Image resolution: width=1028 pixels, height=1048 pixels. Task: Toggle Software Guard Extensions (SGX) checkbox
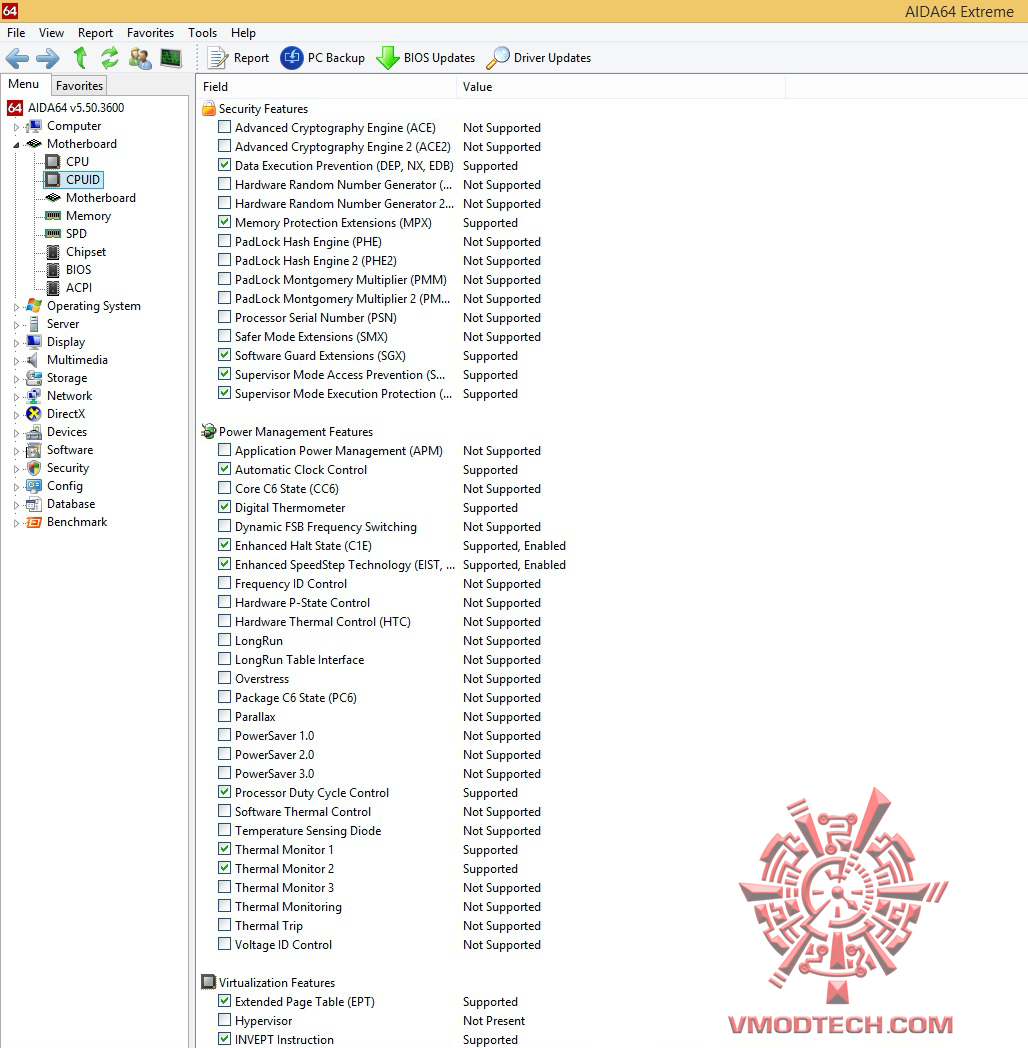click(x=225, y=354)
